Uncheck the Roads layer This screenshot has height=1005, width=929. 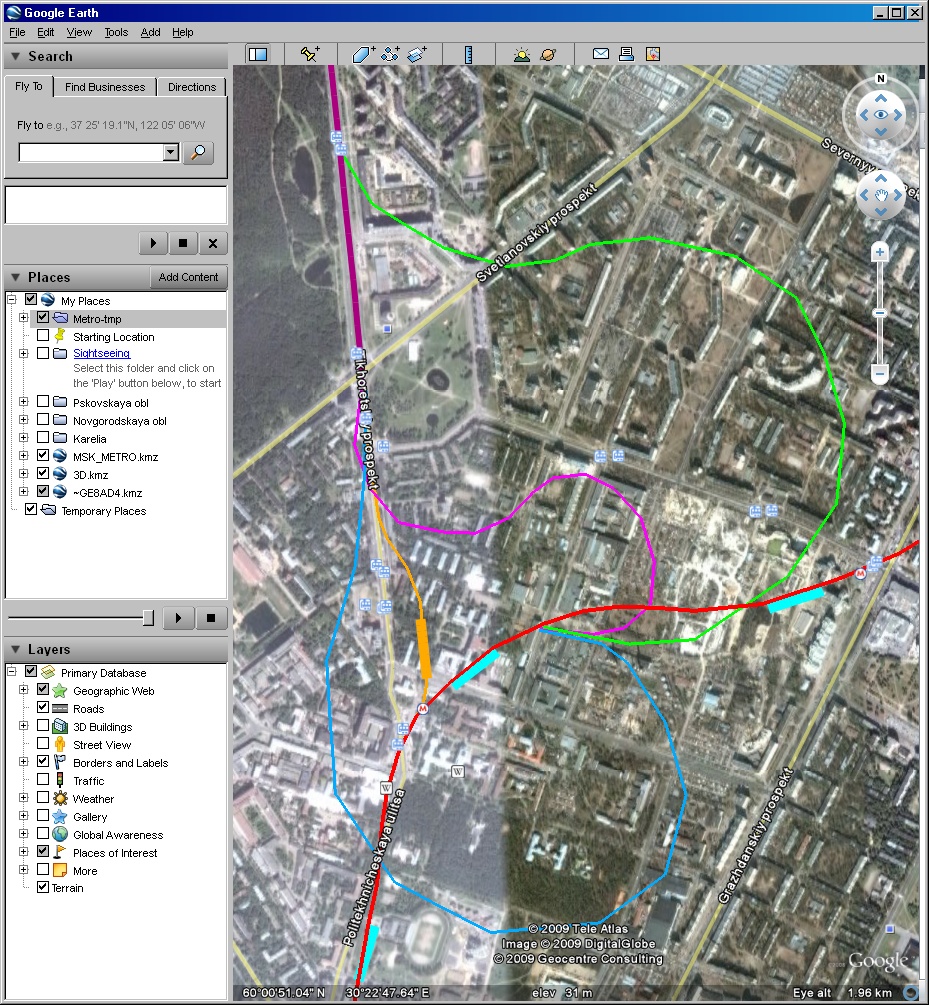point(43,709)
